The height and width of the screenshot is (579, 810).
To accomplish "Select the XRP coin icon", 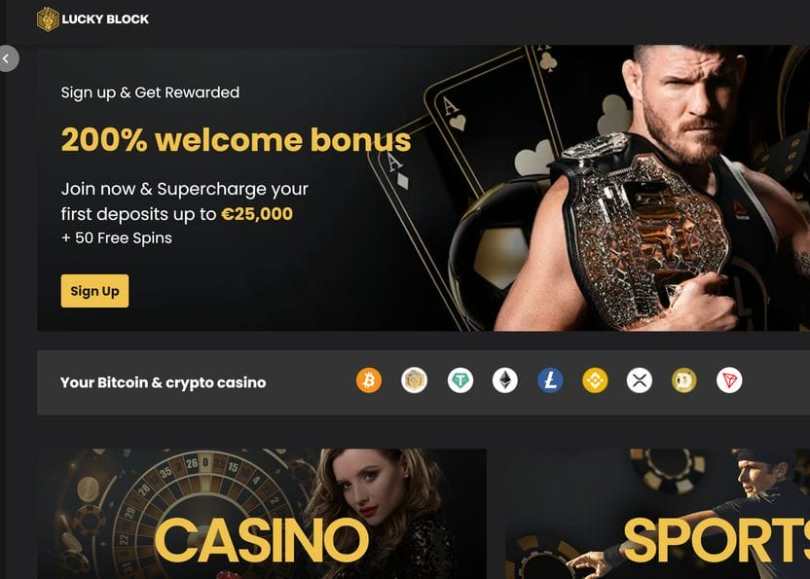I will [639, 381].
